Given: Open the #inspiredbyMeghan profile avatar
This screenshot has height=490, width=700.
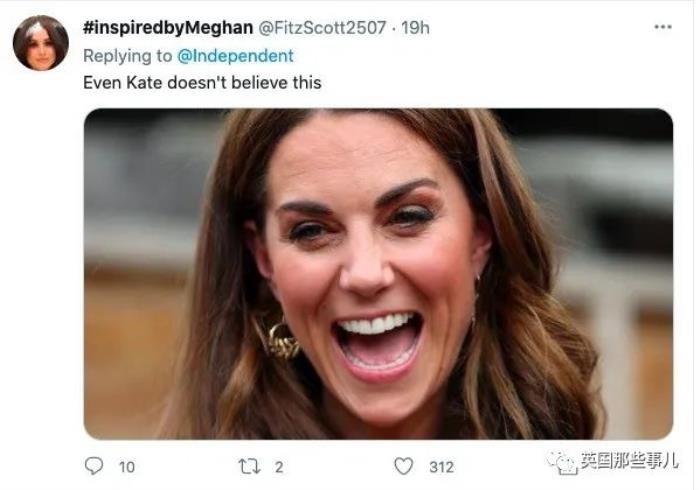Looking at the screenshot, I should click(41, 43).
